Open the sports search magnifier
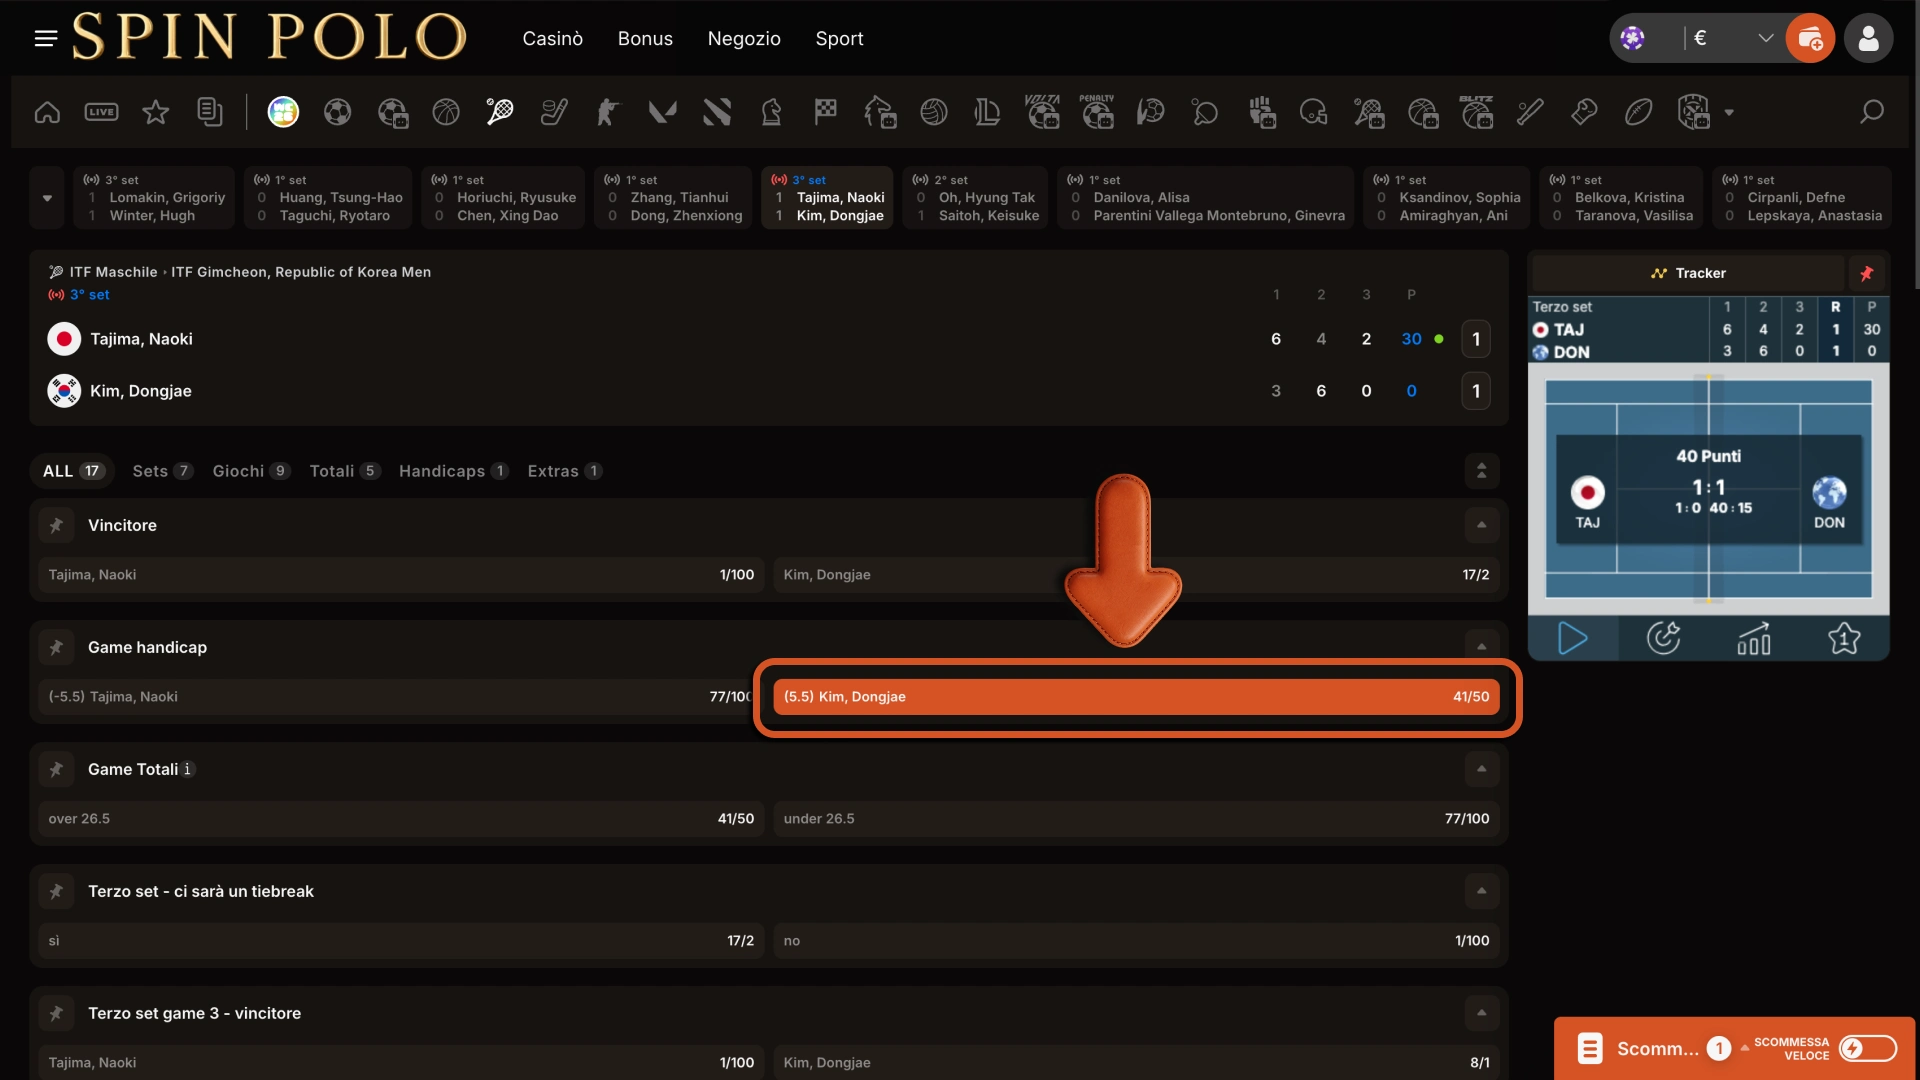Viewport: 1920px width, 1080px height. [1871, 112]
